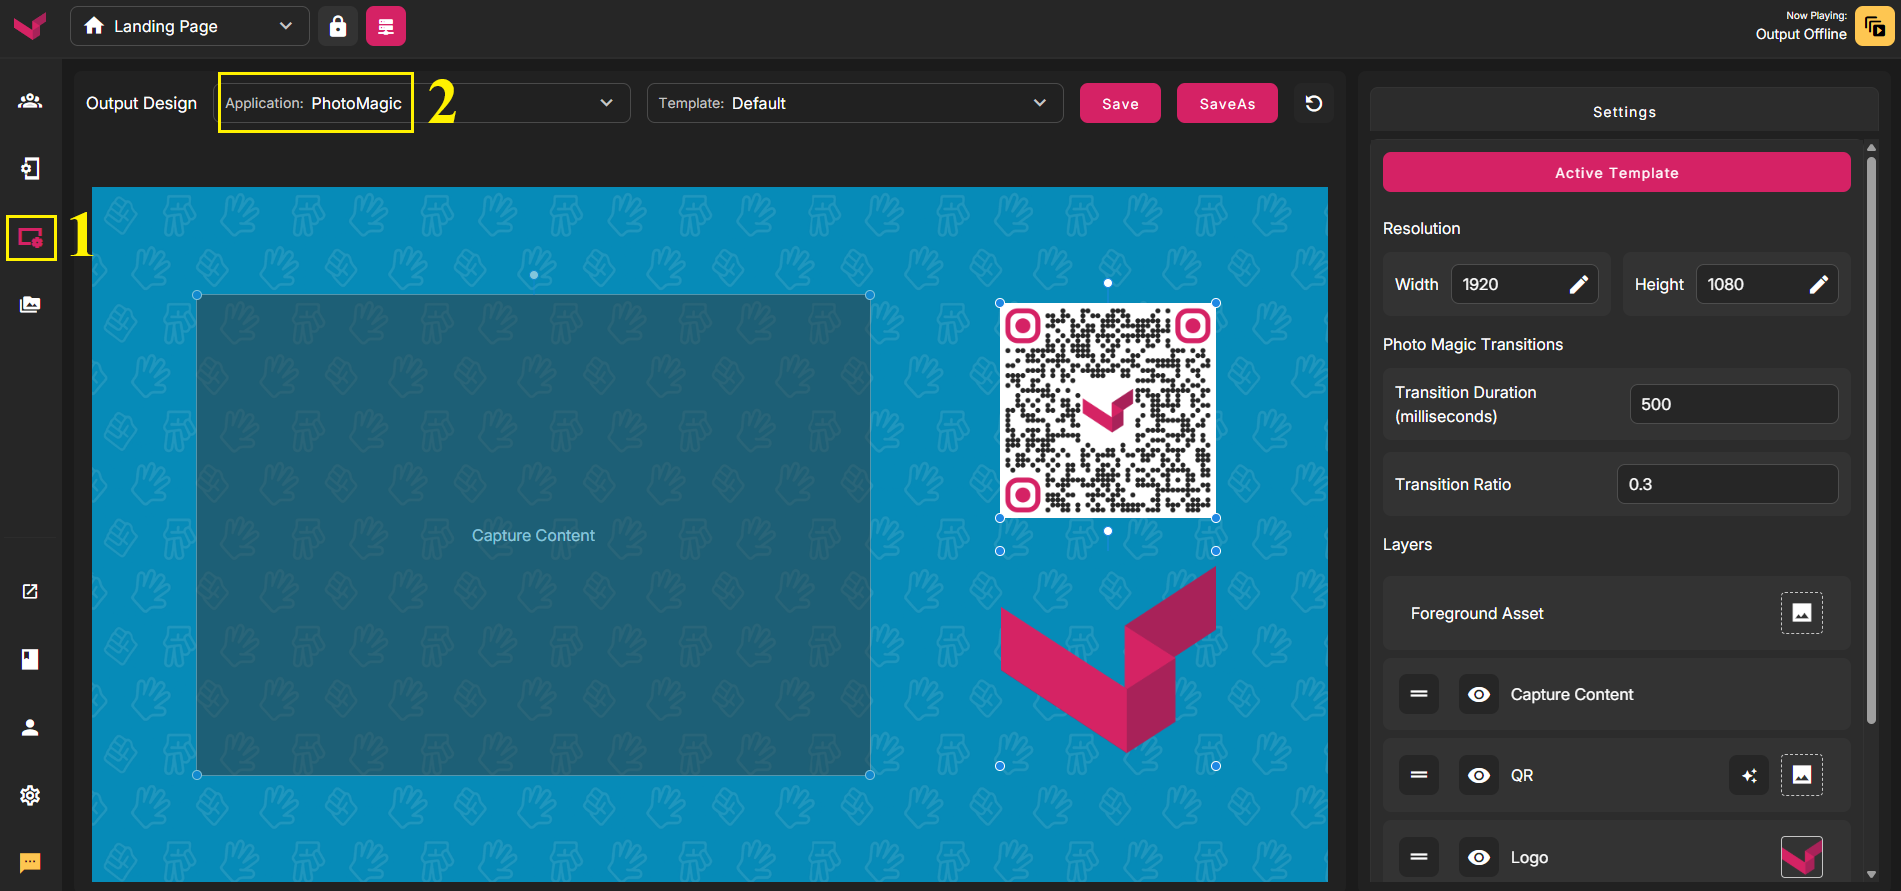Choose image for the QR layer
Image resolution: width=1901 pixels, height=891 pixels.
point(1802,775)
